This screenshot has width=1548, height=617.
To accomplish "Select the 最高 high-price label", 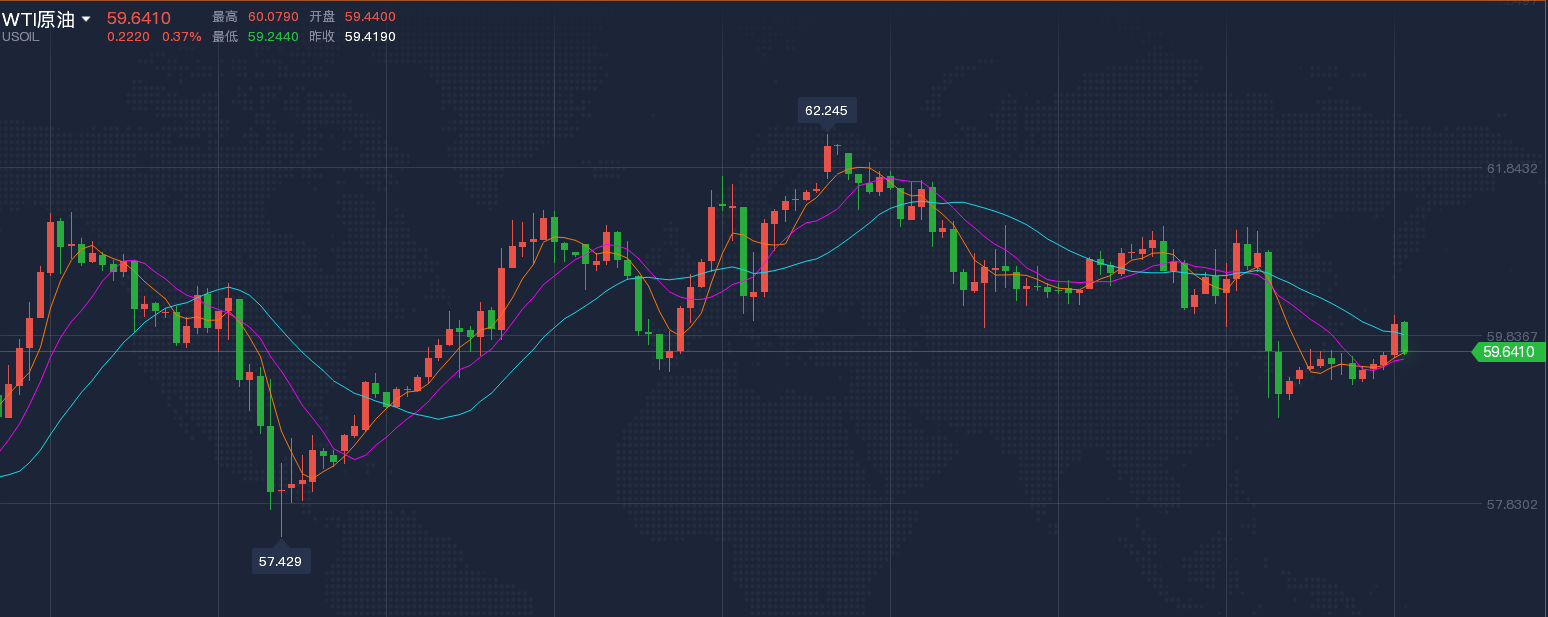I will 225,17.
